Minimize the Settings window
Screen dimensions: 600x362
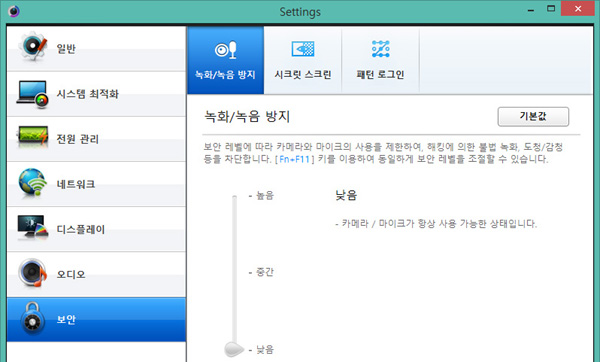531,10
